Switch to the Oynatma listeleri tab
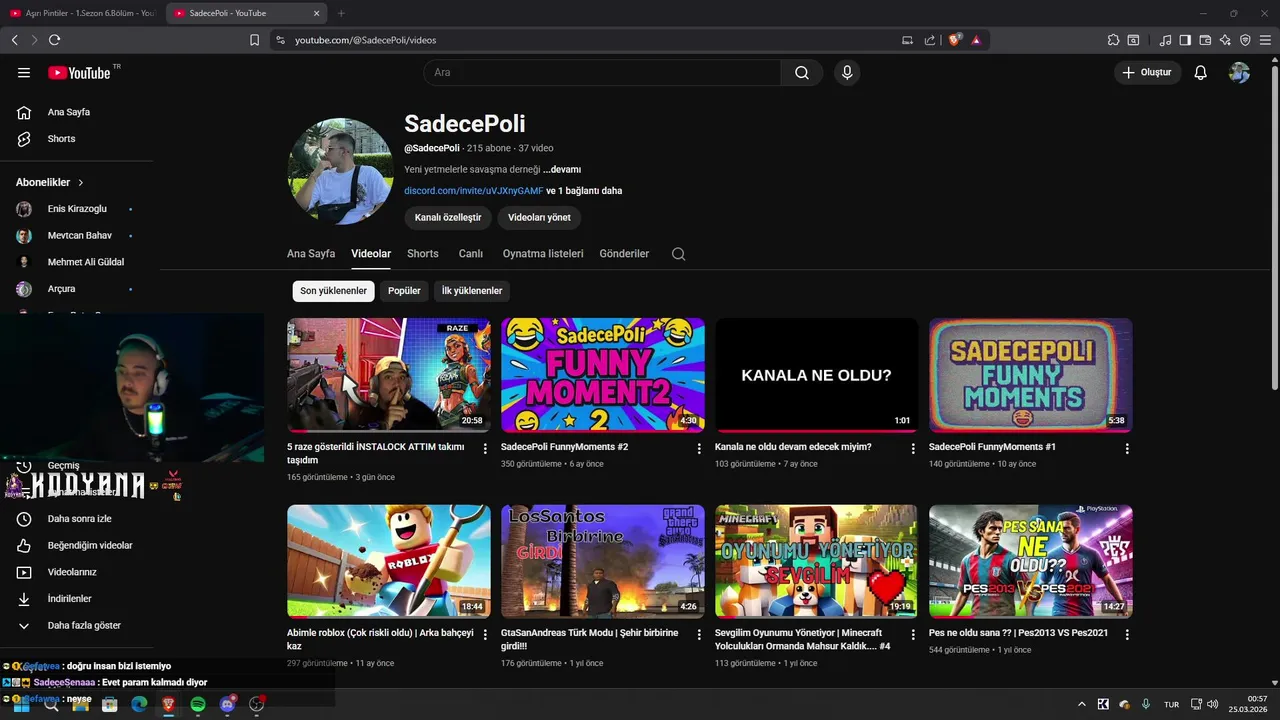Image resolution: width=1280 pixels, height=720 pixels. coord(543,254)
